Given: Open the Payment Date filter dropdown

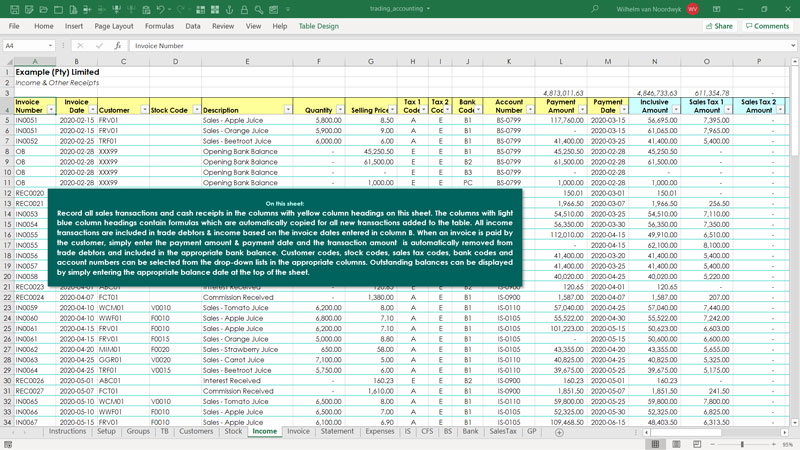Looking at the screenshot, I should 624,110.
